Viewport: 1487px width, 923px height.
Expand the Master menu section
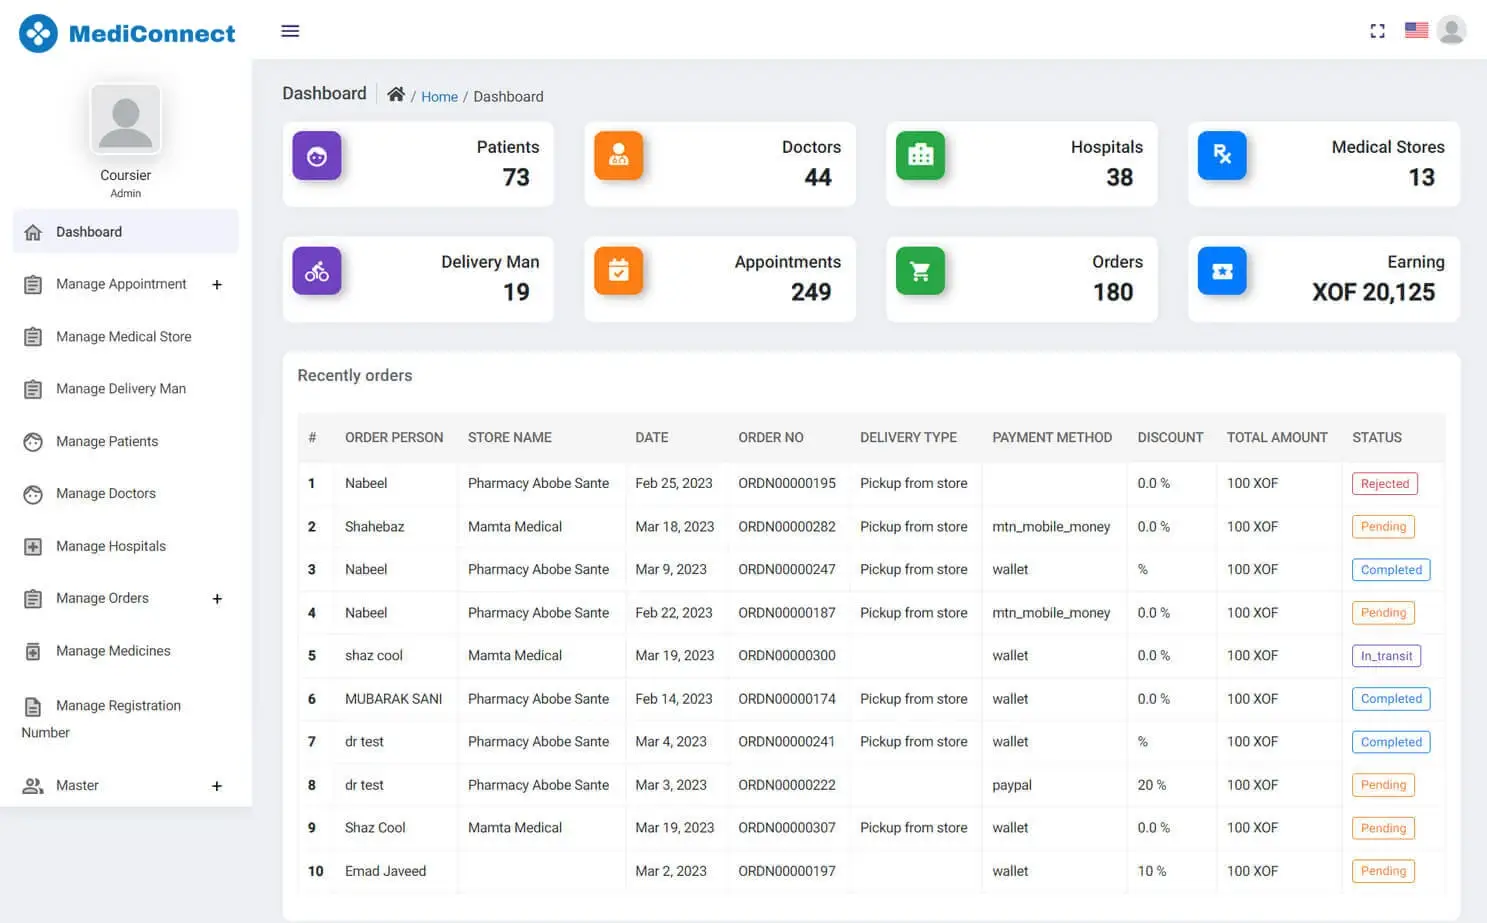pyautogui.click(x=217, y=786)
